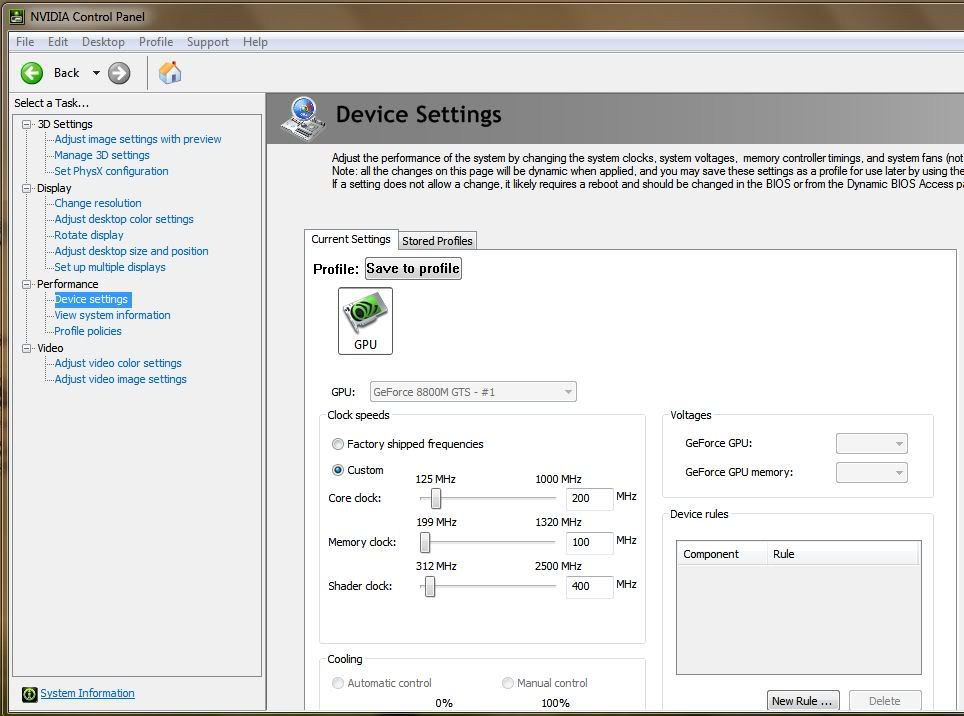Open View system information
This screenshot has width=964, height=716.
coord(112,315)
